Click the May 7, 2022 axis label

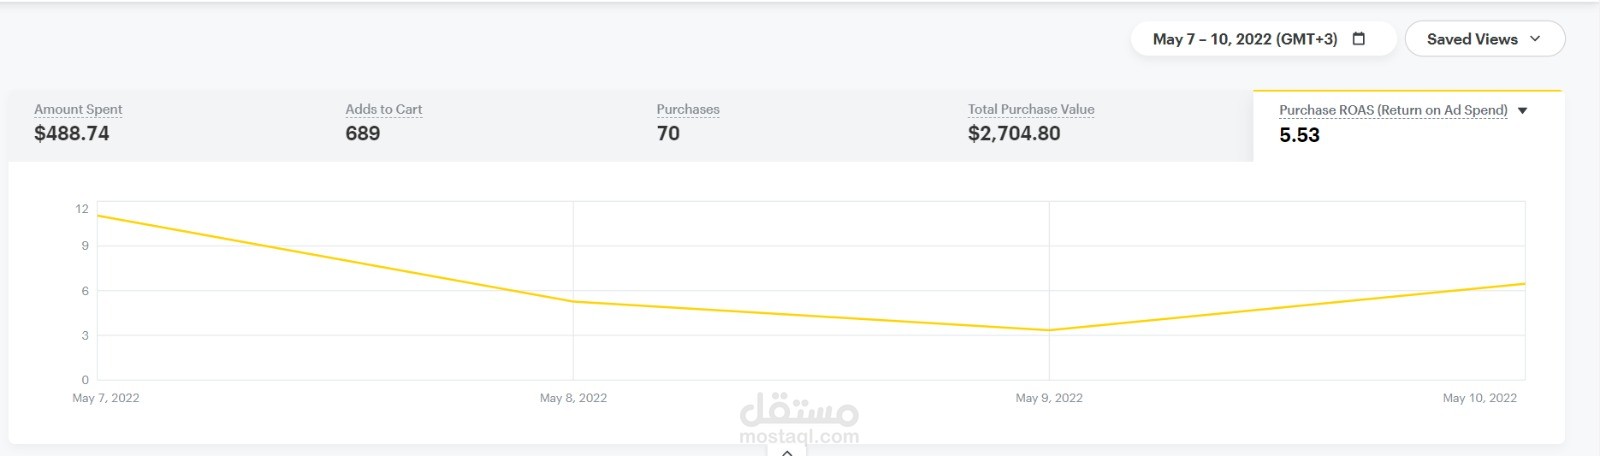tap(106, 398)
